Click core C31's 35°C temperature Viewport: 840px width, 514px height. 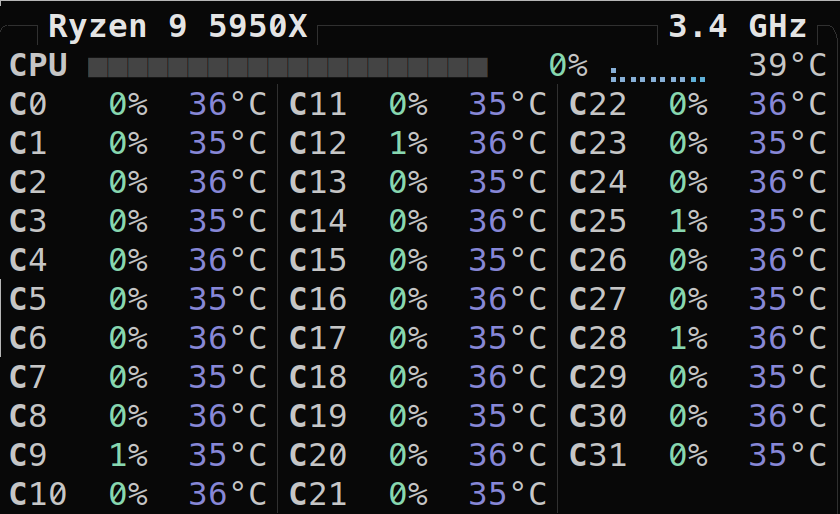(x=787, y=456)
